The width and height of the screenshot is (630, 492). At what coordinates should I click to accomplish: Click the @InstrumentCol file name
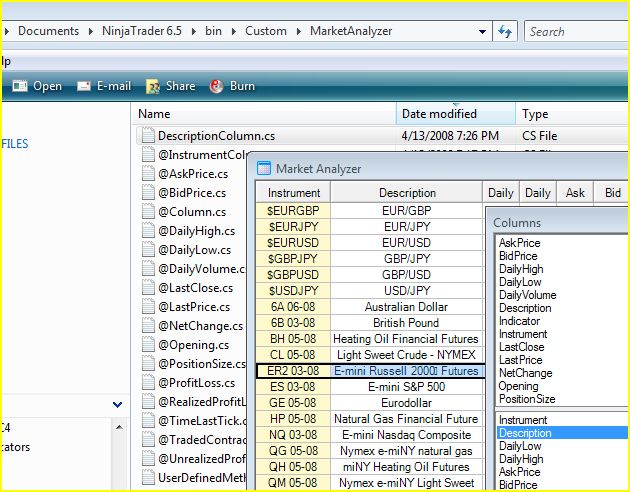(x=202, y=155)
